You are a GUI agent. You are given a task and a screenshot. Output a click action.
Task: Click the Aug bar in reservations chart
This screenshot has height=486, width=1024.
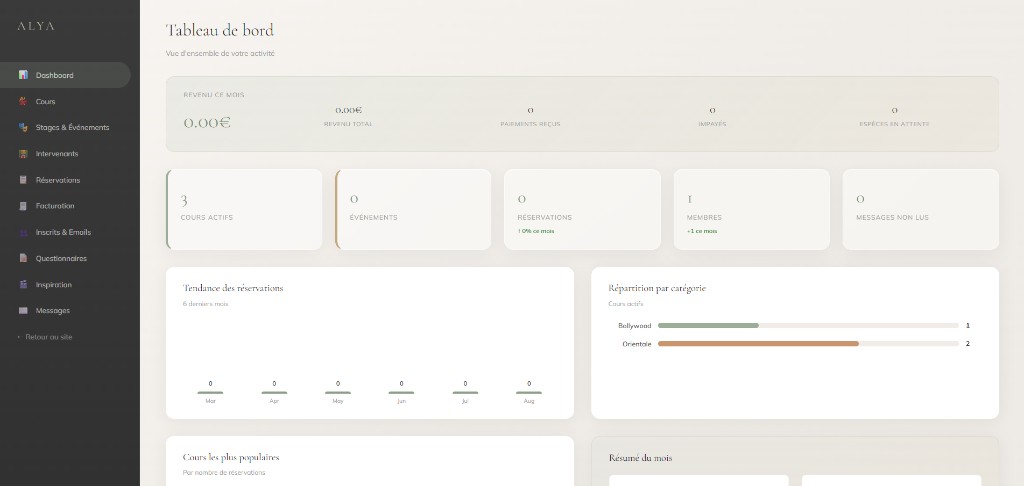(529, 393)
